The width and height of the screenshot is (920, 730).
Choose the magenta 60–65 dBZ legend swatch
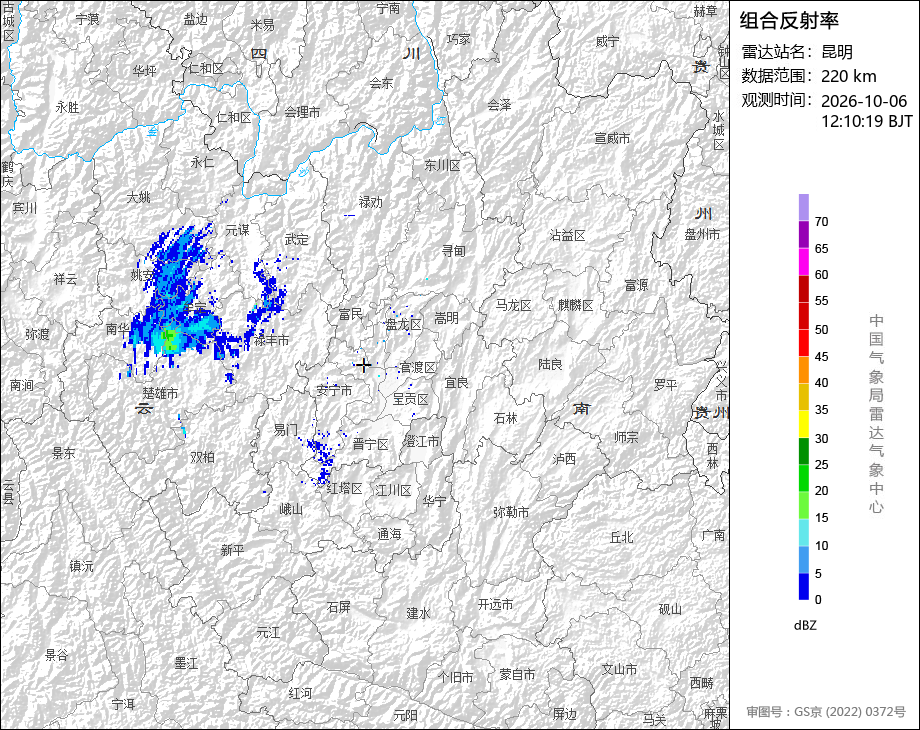(x=804, y=261)
